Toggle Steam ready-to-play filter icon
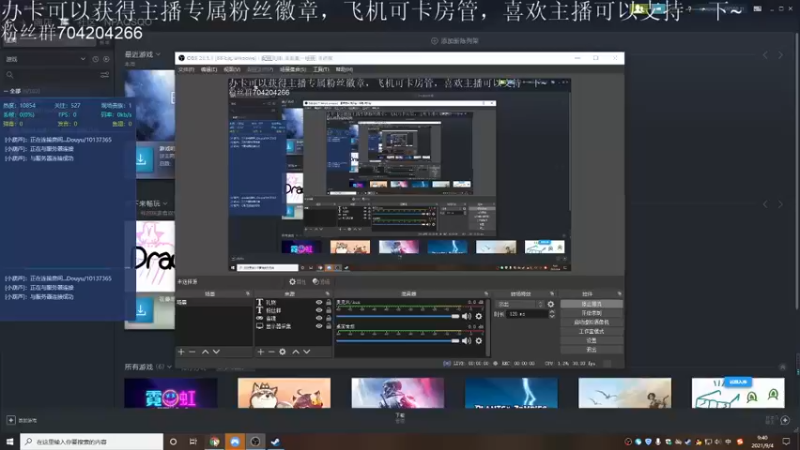 tap(106, 59)
